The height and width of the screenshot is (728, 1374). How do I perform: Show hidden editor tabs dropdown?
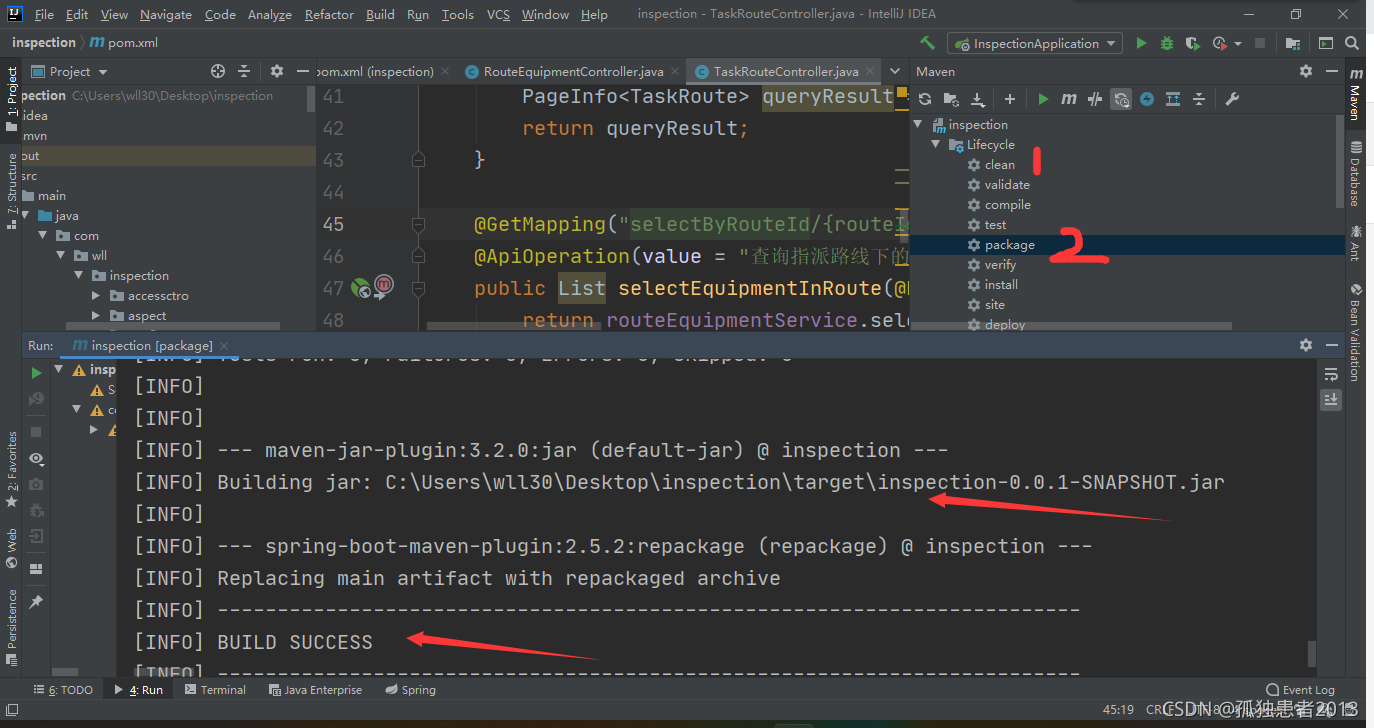point(894,71)
